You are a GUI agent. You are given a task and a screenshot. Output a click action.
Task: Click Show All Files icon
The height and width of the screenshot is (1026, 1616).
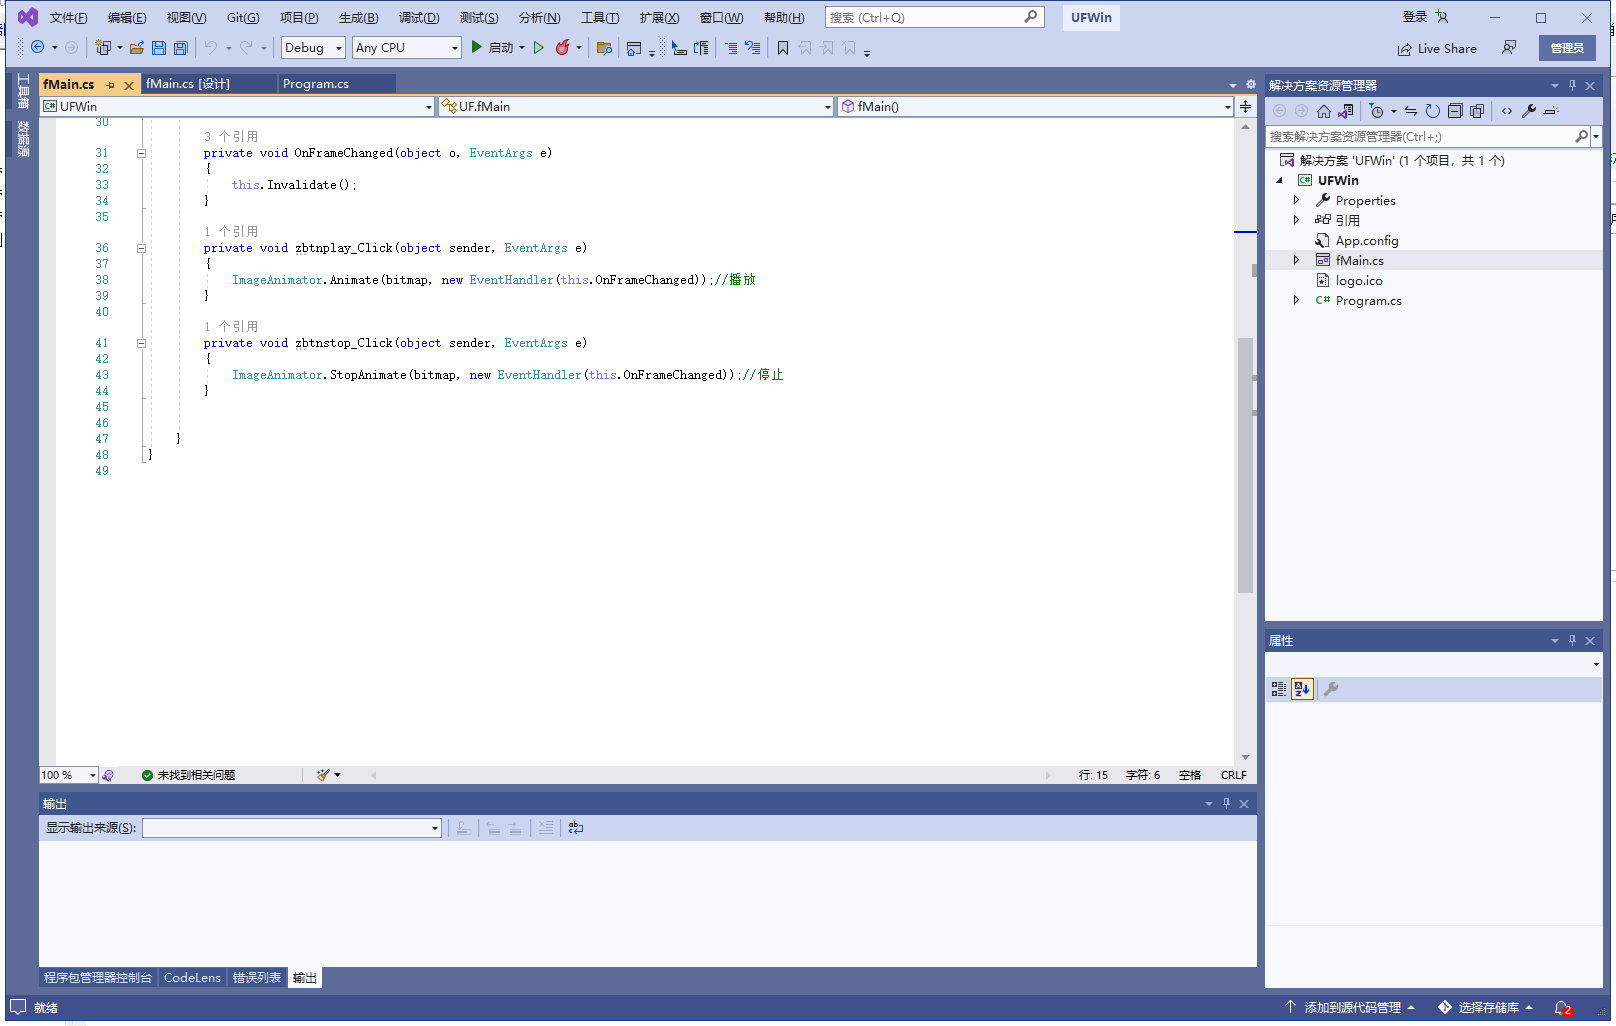pos(1477,111)
